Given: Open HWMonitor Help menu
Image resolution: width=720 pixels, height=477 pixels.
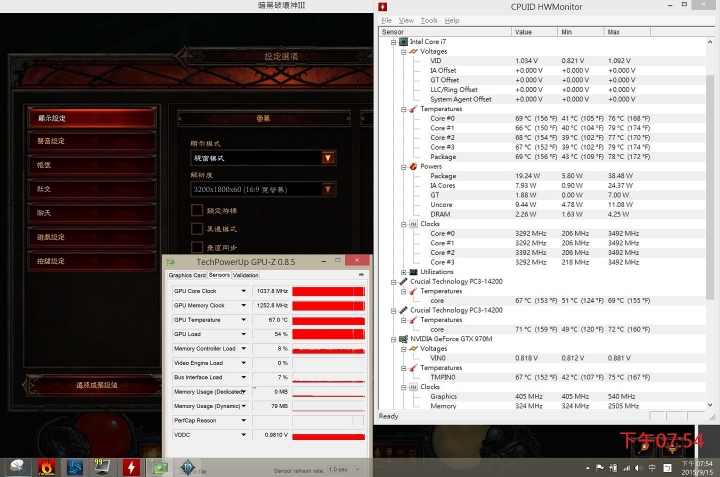Looking at the screenshot, I should point(452,20).
